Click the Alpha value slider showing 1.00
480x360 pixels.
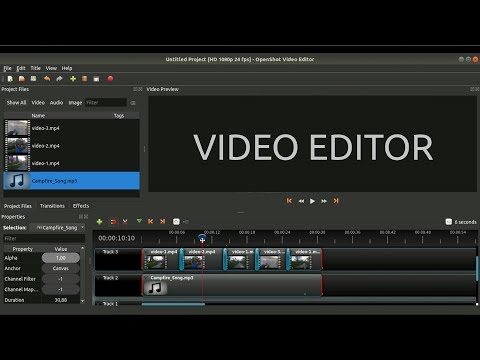61,258
